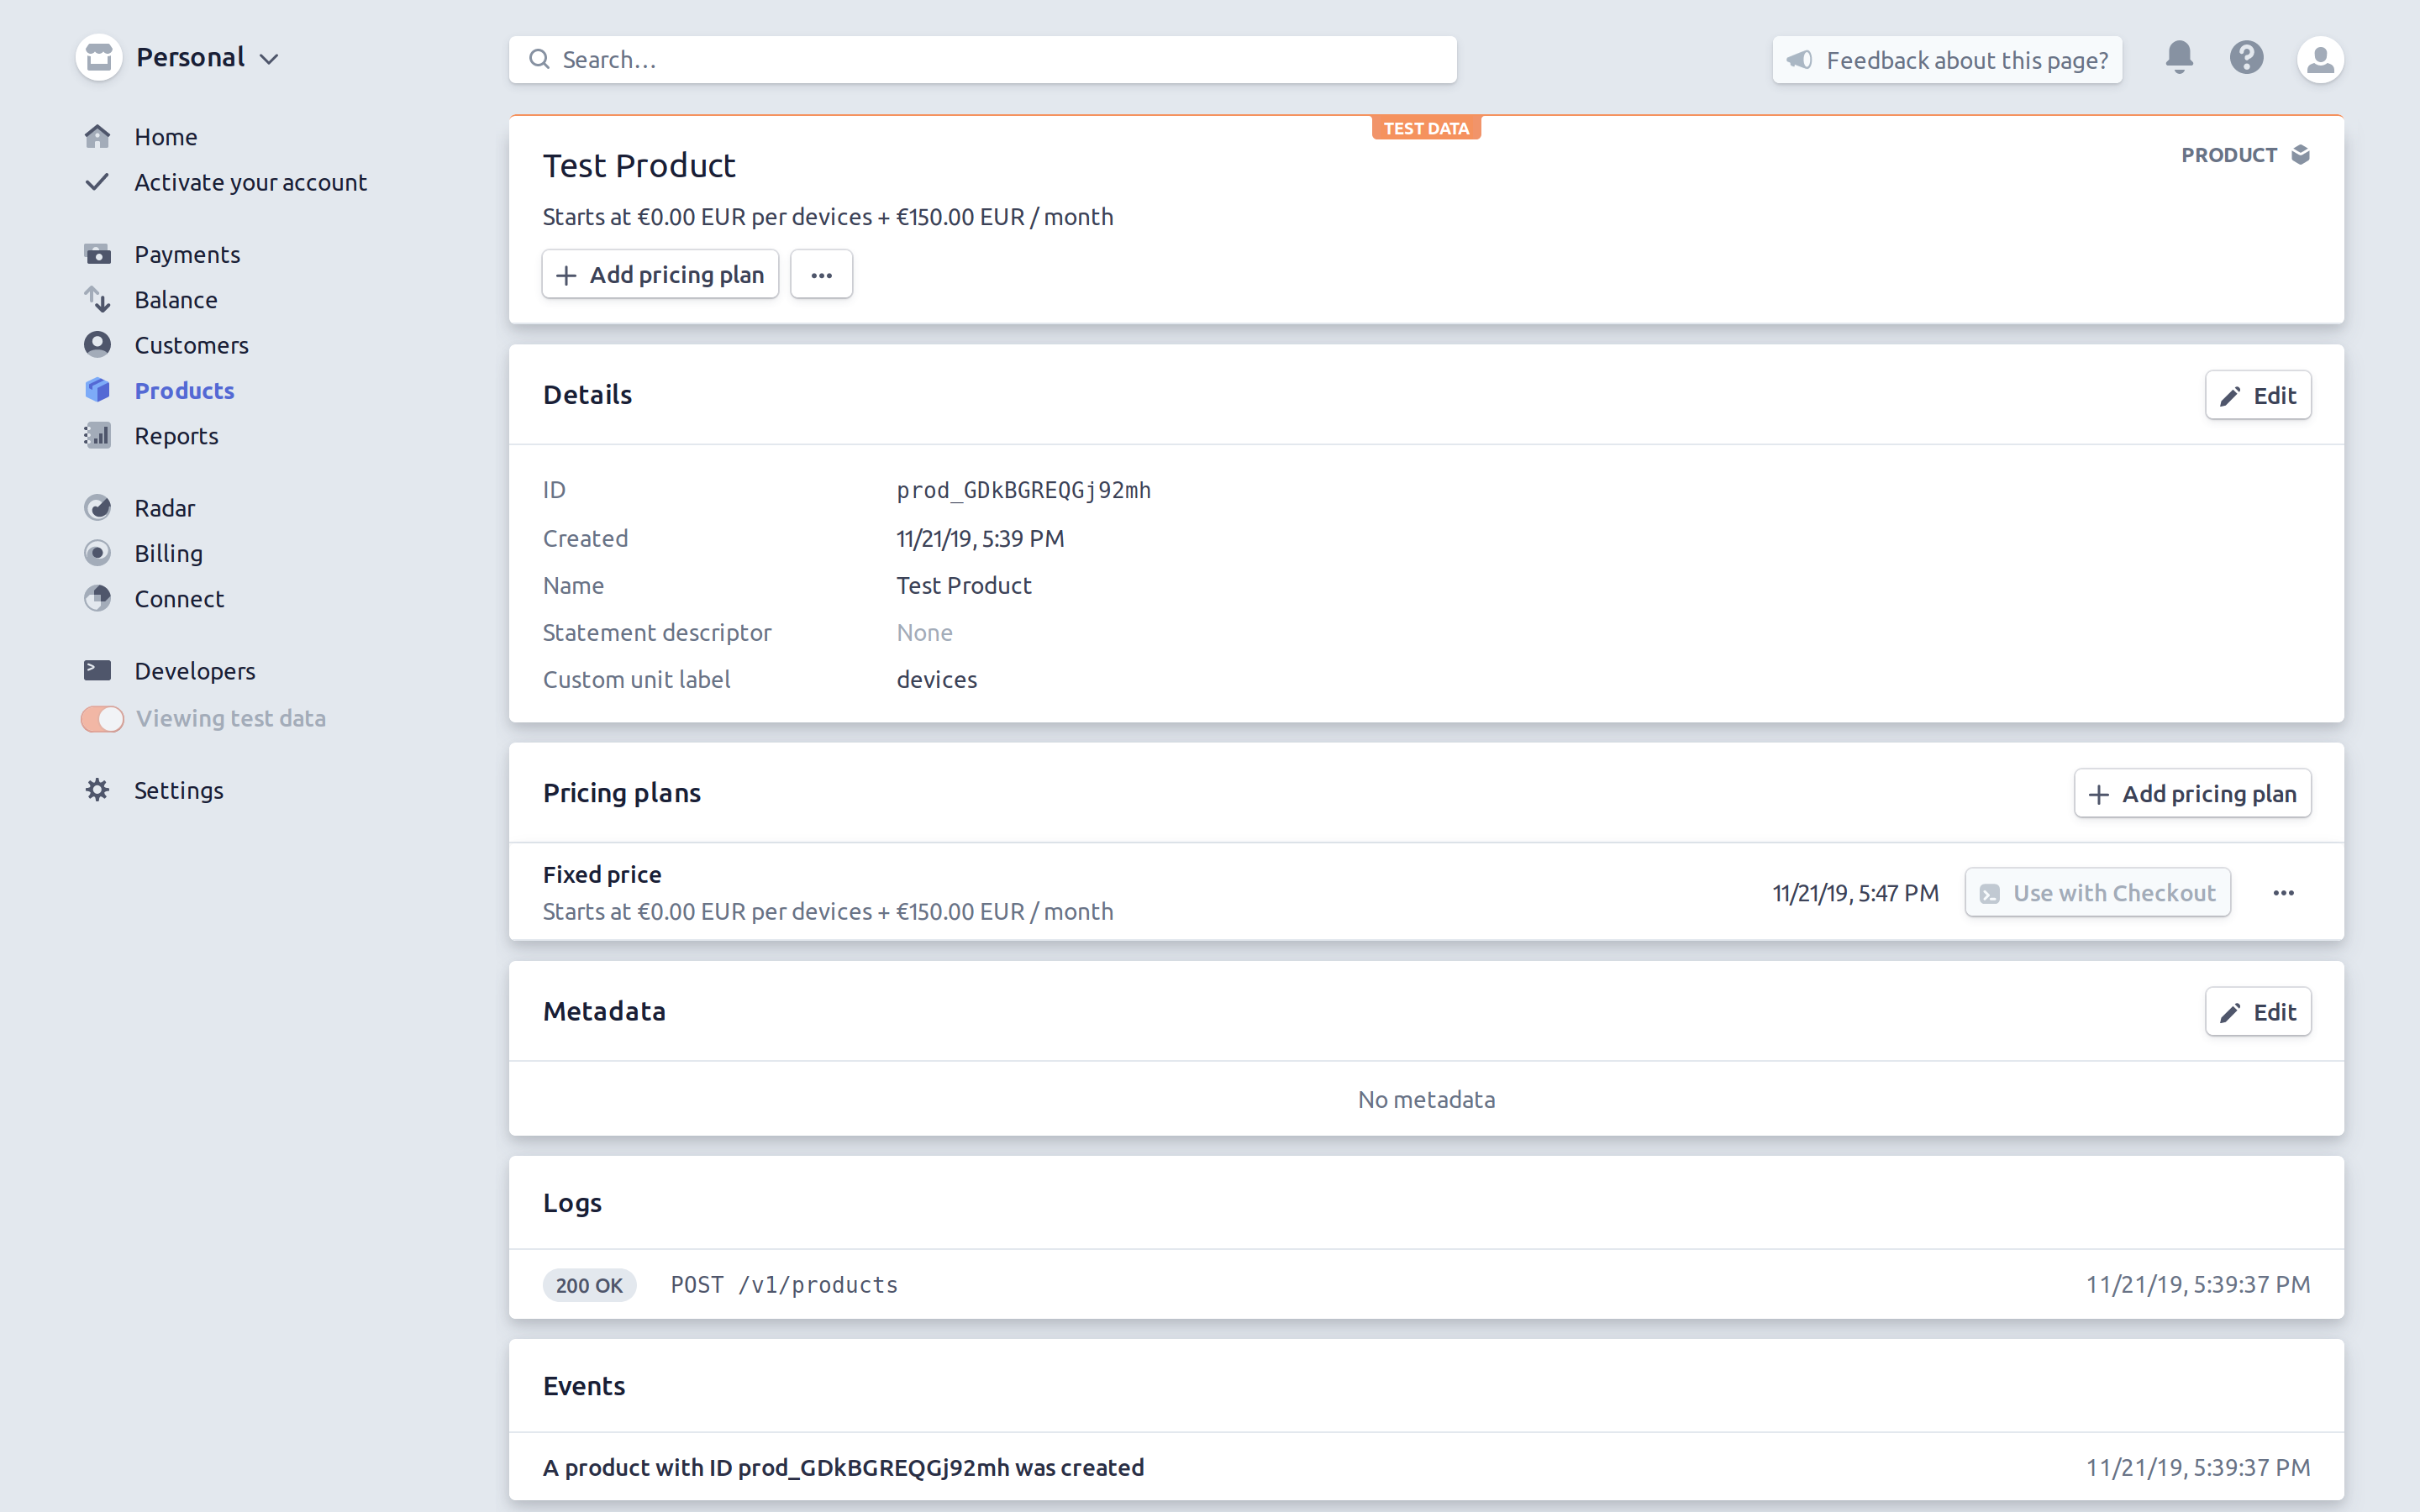Click Edit in the Details section

tap(2258, 396)
